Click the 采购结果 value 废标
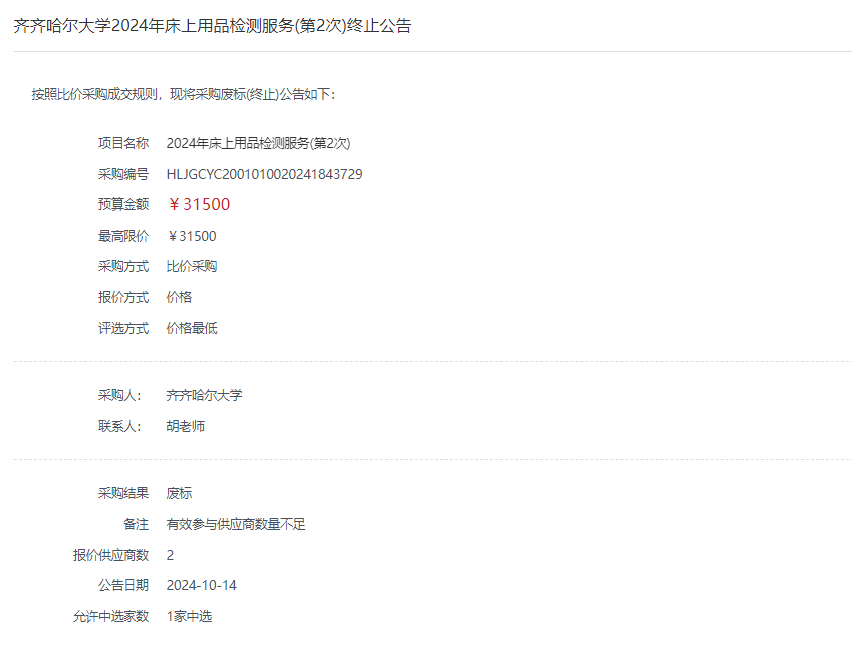Image resolution: width=852 pixels, height=656 pixels. coord(179,493)
